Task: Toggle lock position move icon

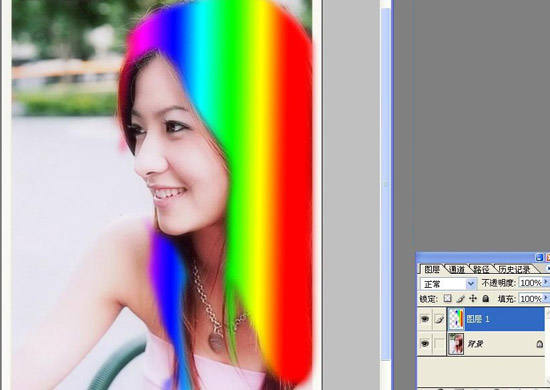Action: click(x=473, y=298)
